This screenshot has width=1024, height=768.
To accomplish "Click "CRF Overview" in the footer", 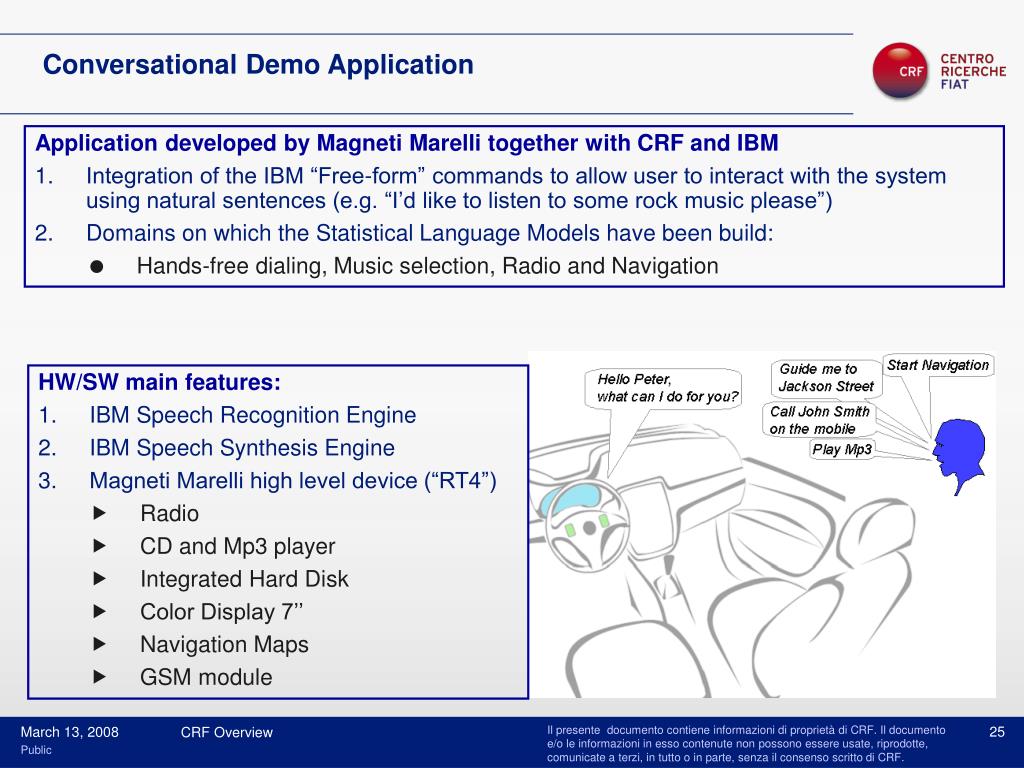I will point(227,733).
